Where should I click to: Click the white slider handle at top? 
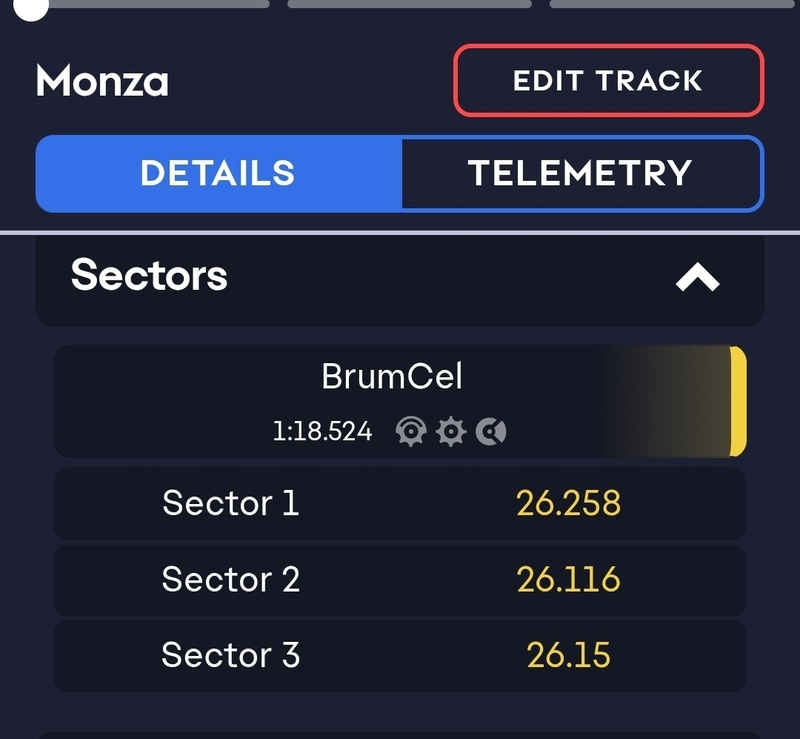pos(34,8)
